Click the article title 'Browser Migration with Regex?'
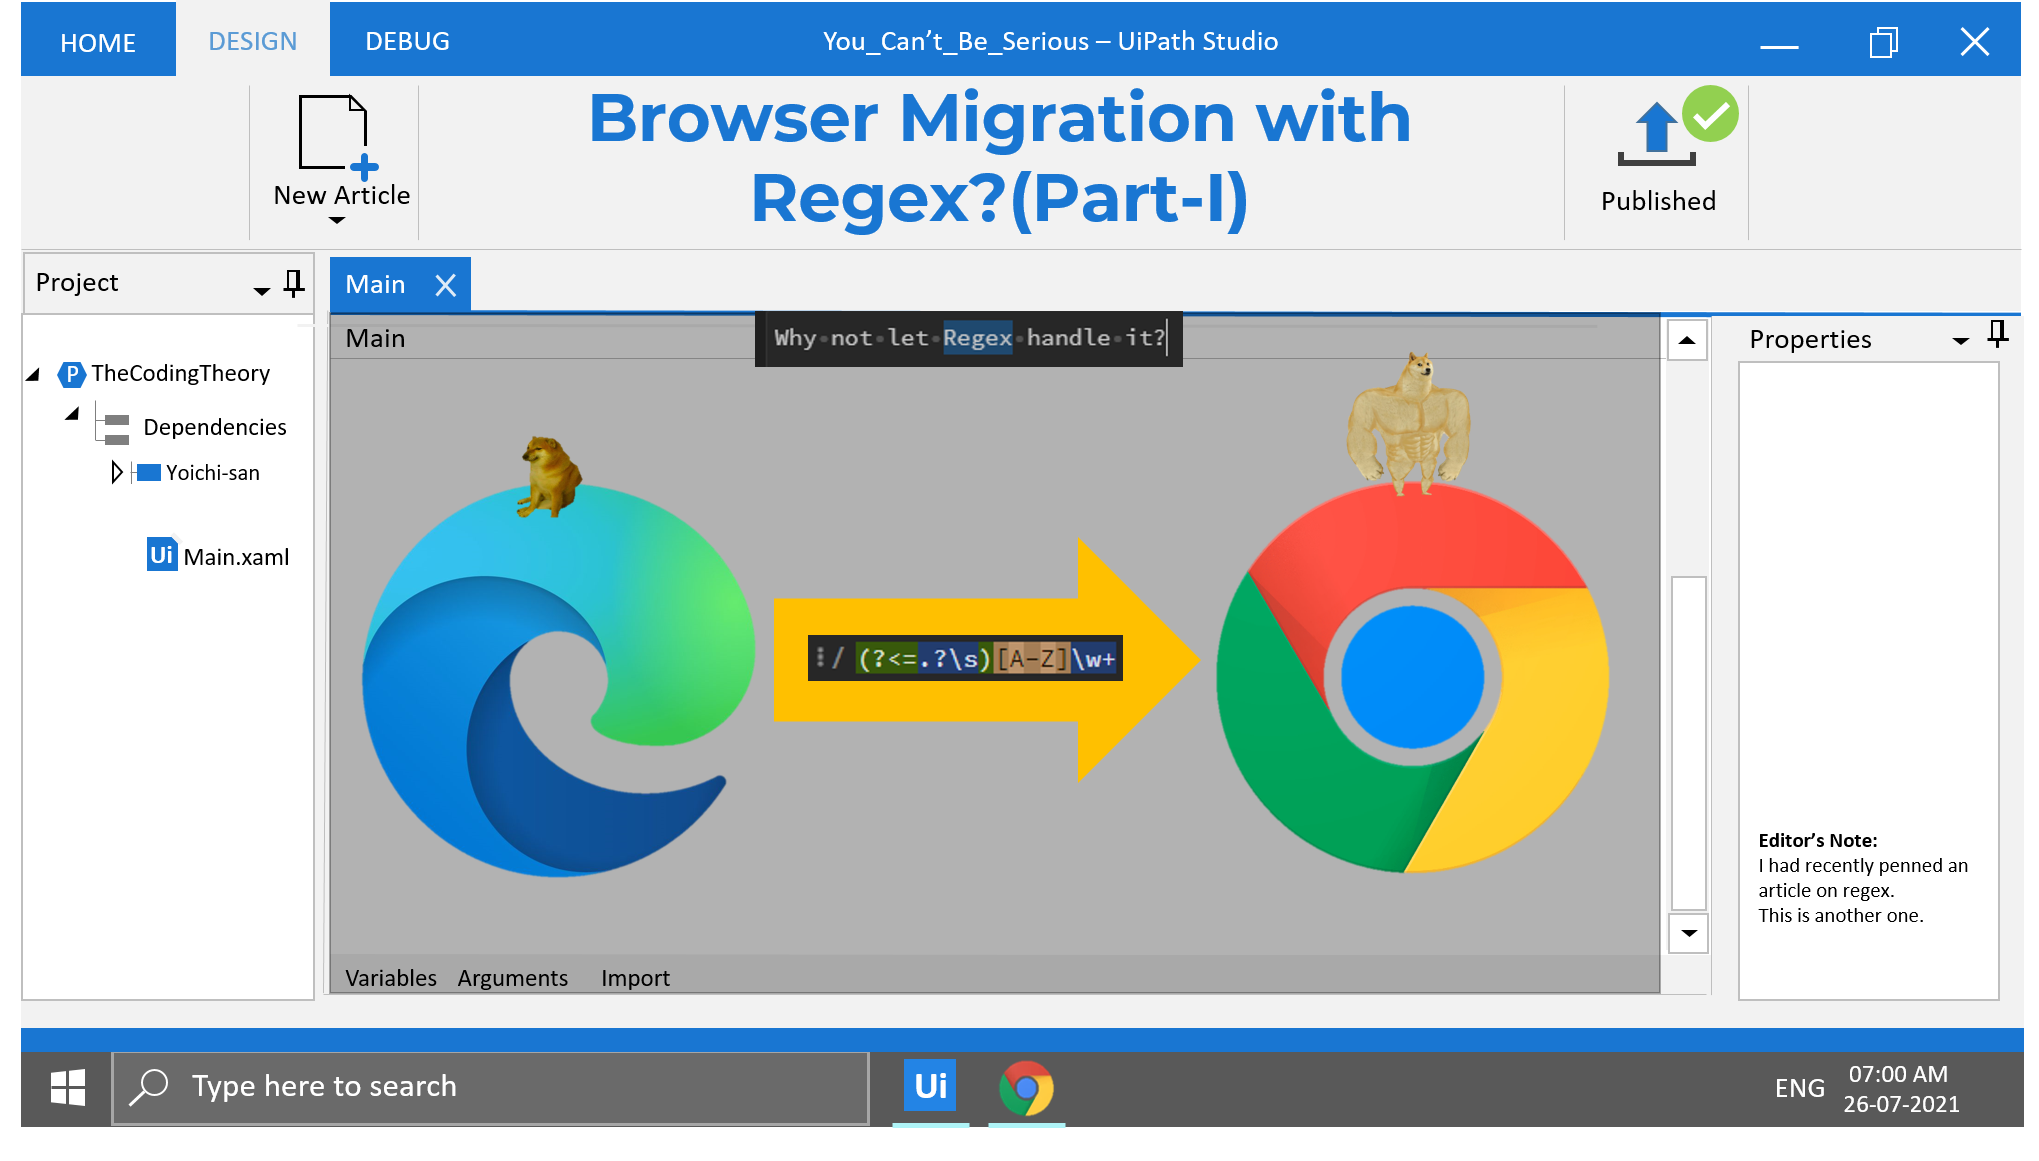This screenshot has width=2039, height=1161. [x=1000, y=158]
